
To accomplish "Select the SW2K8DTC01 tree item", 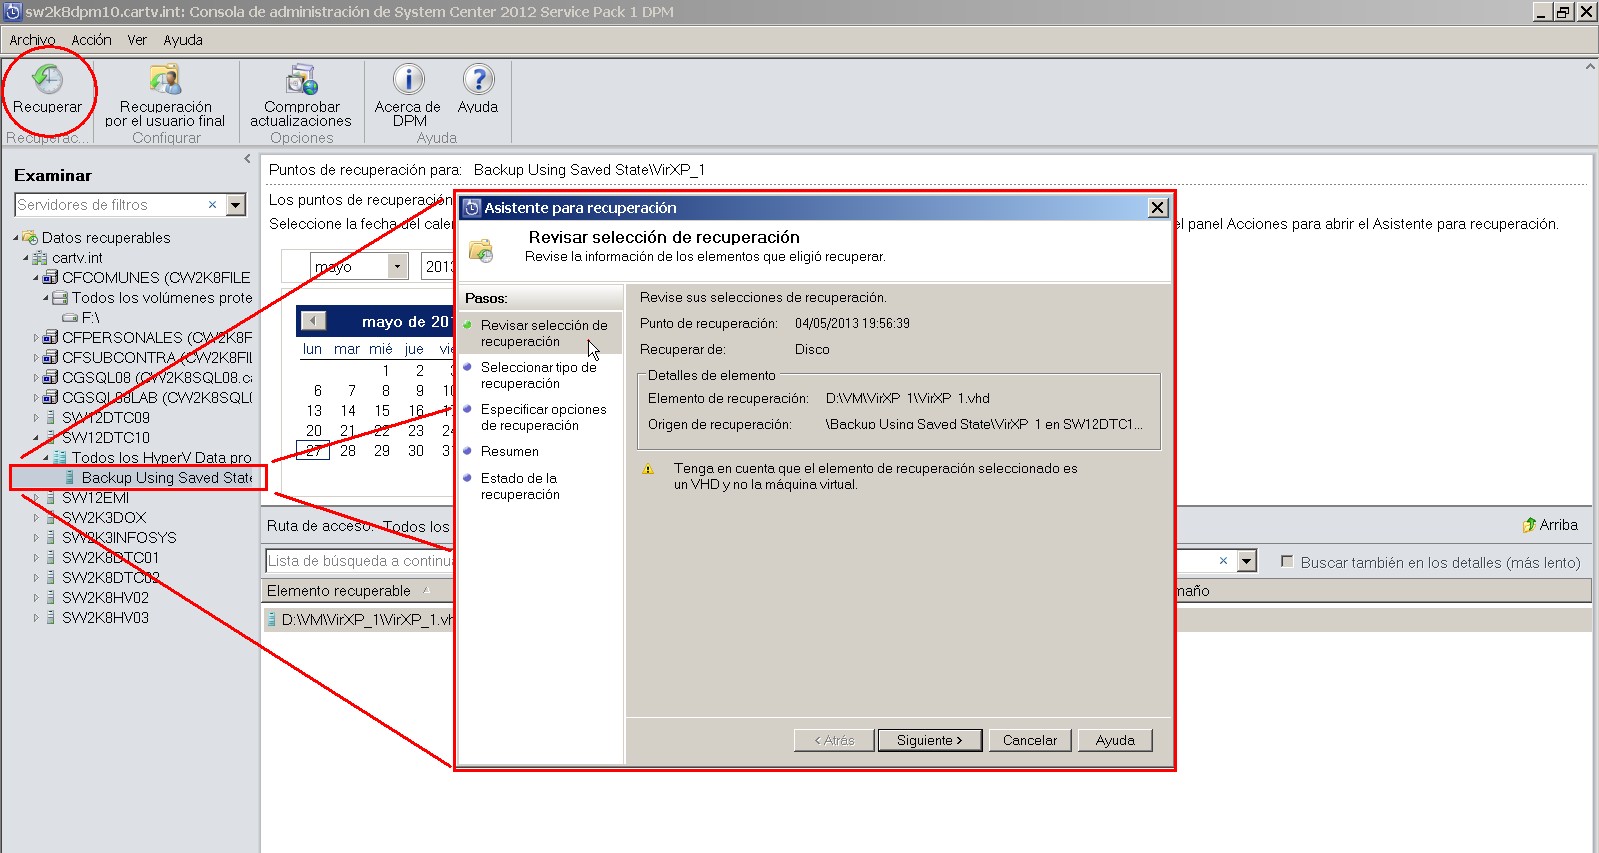I will point(110,558).
